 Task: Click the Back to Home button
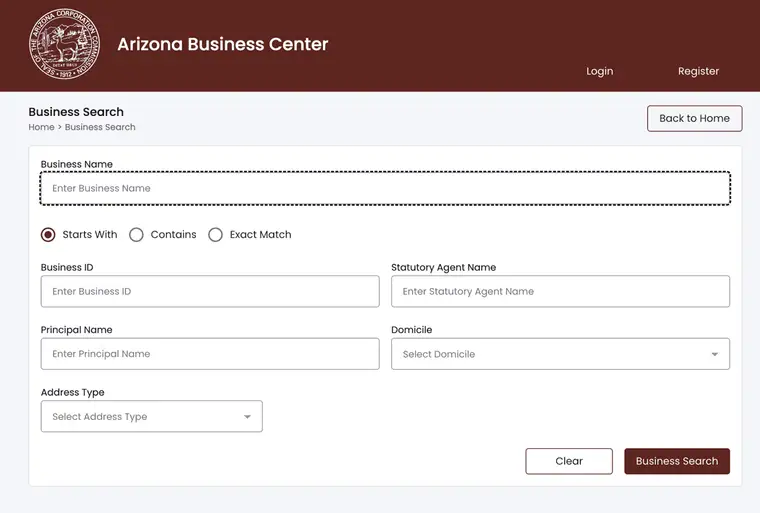coord(695,118)
